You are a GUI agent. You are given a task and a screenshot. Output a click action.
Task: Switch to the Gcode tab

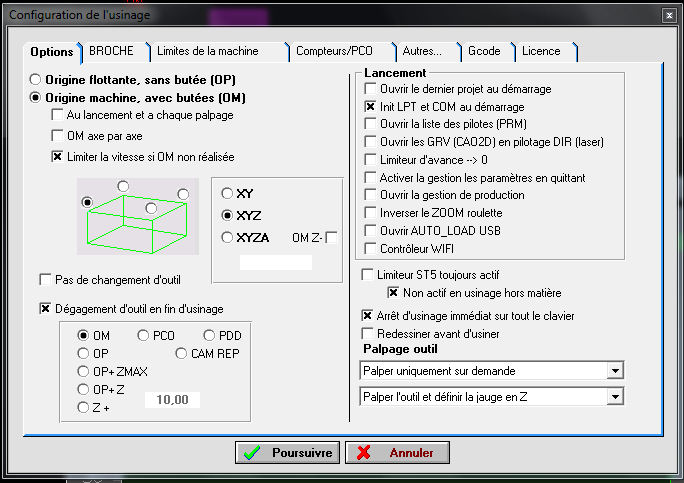click(482, 51)
